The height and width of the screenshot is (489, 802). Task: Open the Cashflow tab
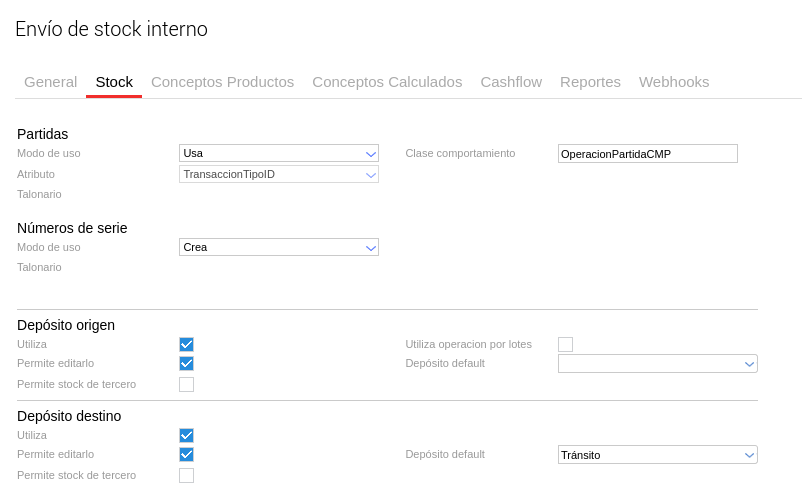coord(511,82)
